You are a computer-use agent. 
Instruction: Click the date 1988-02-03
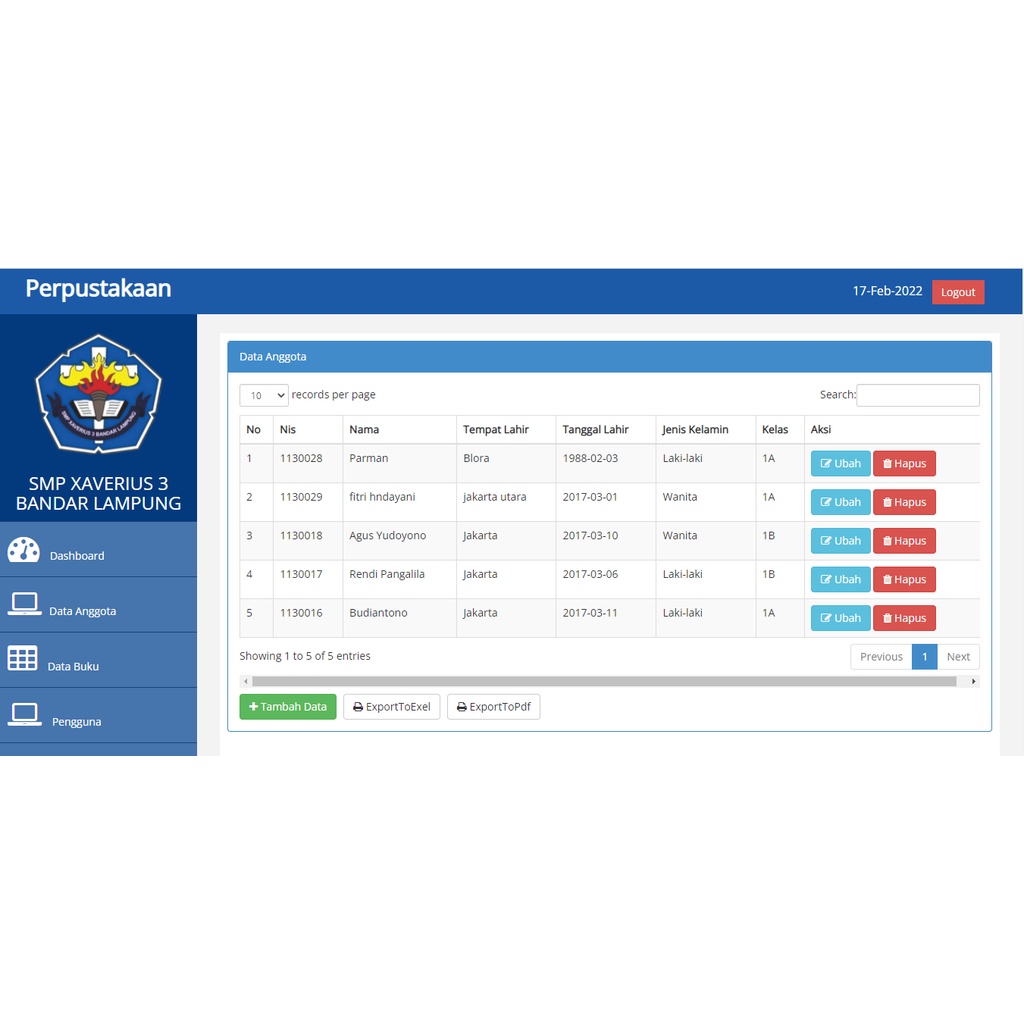(590, 458)
